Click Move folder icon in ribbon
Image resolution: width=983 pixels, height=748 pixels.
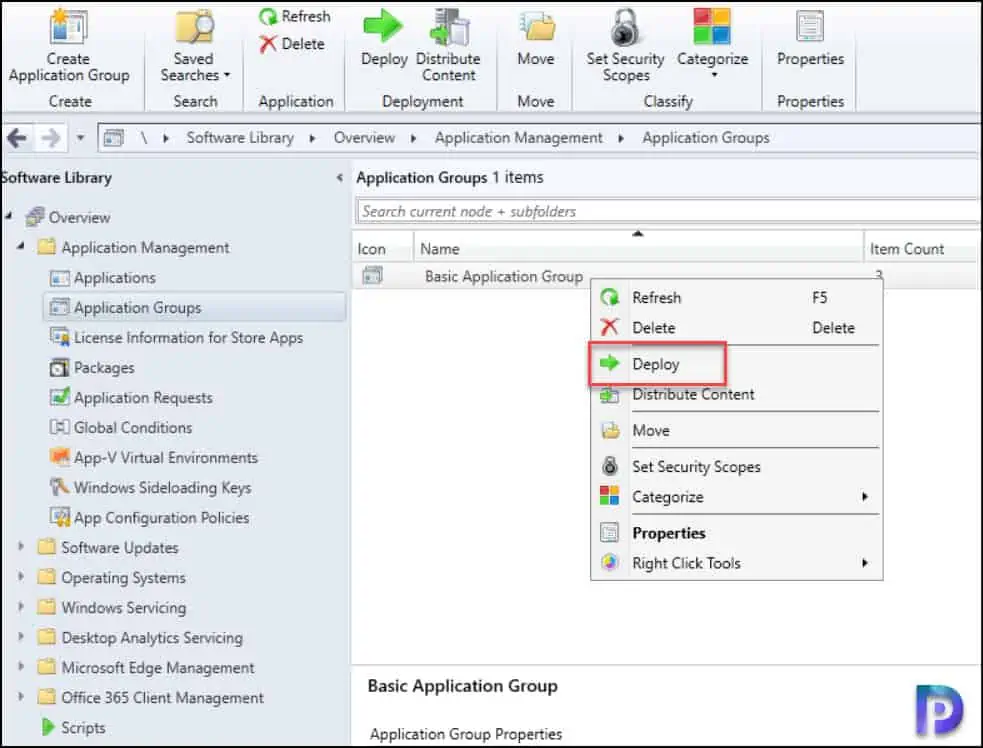coord(536,28)
